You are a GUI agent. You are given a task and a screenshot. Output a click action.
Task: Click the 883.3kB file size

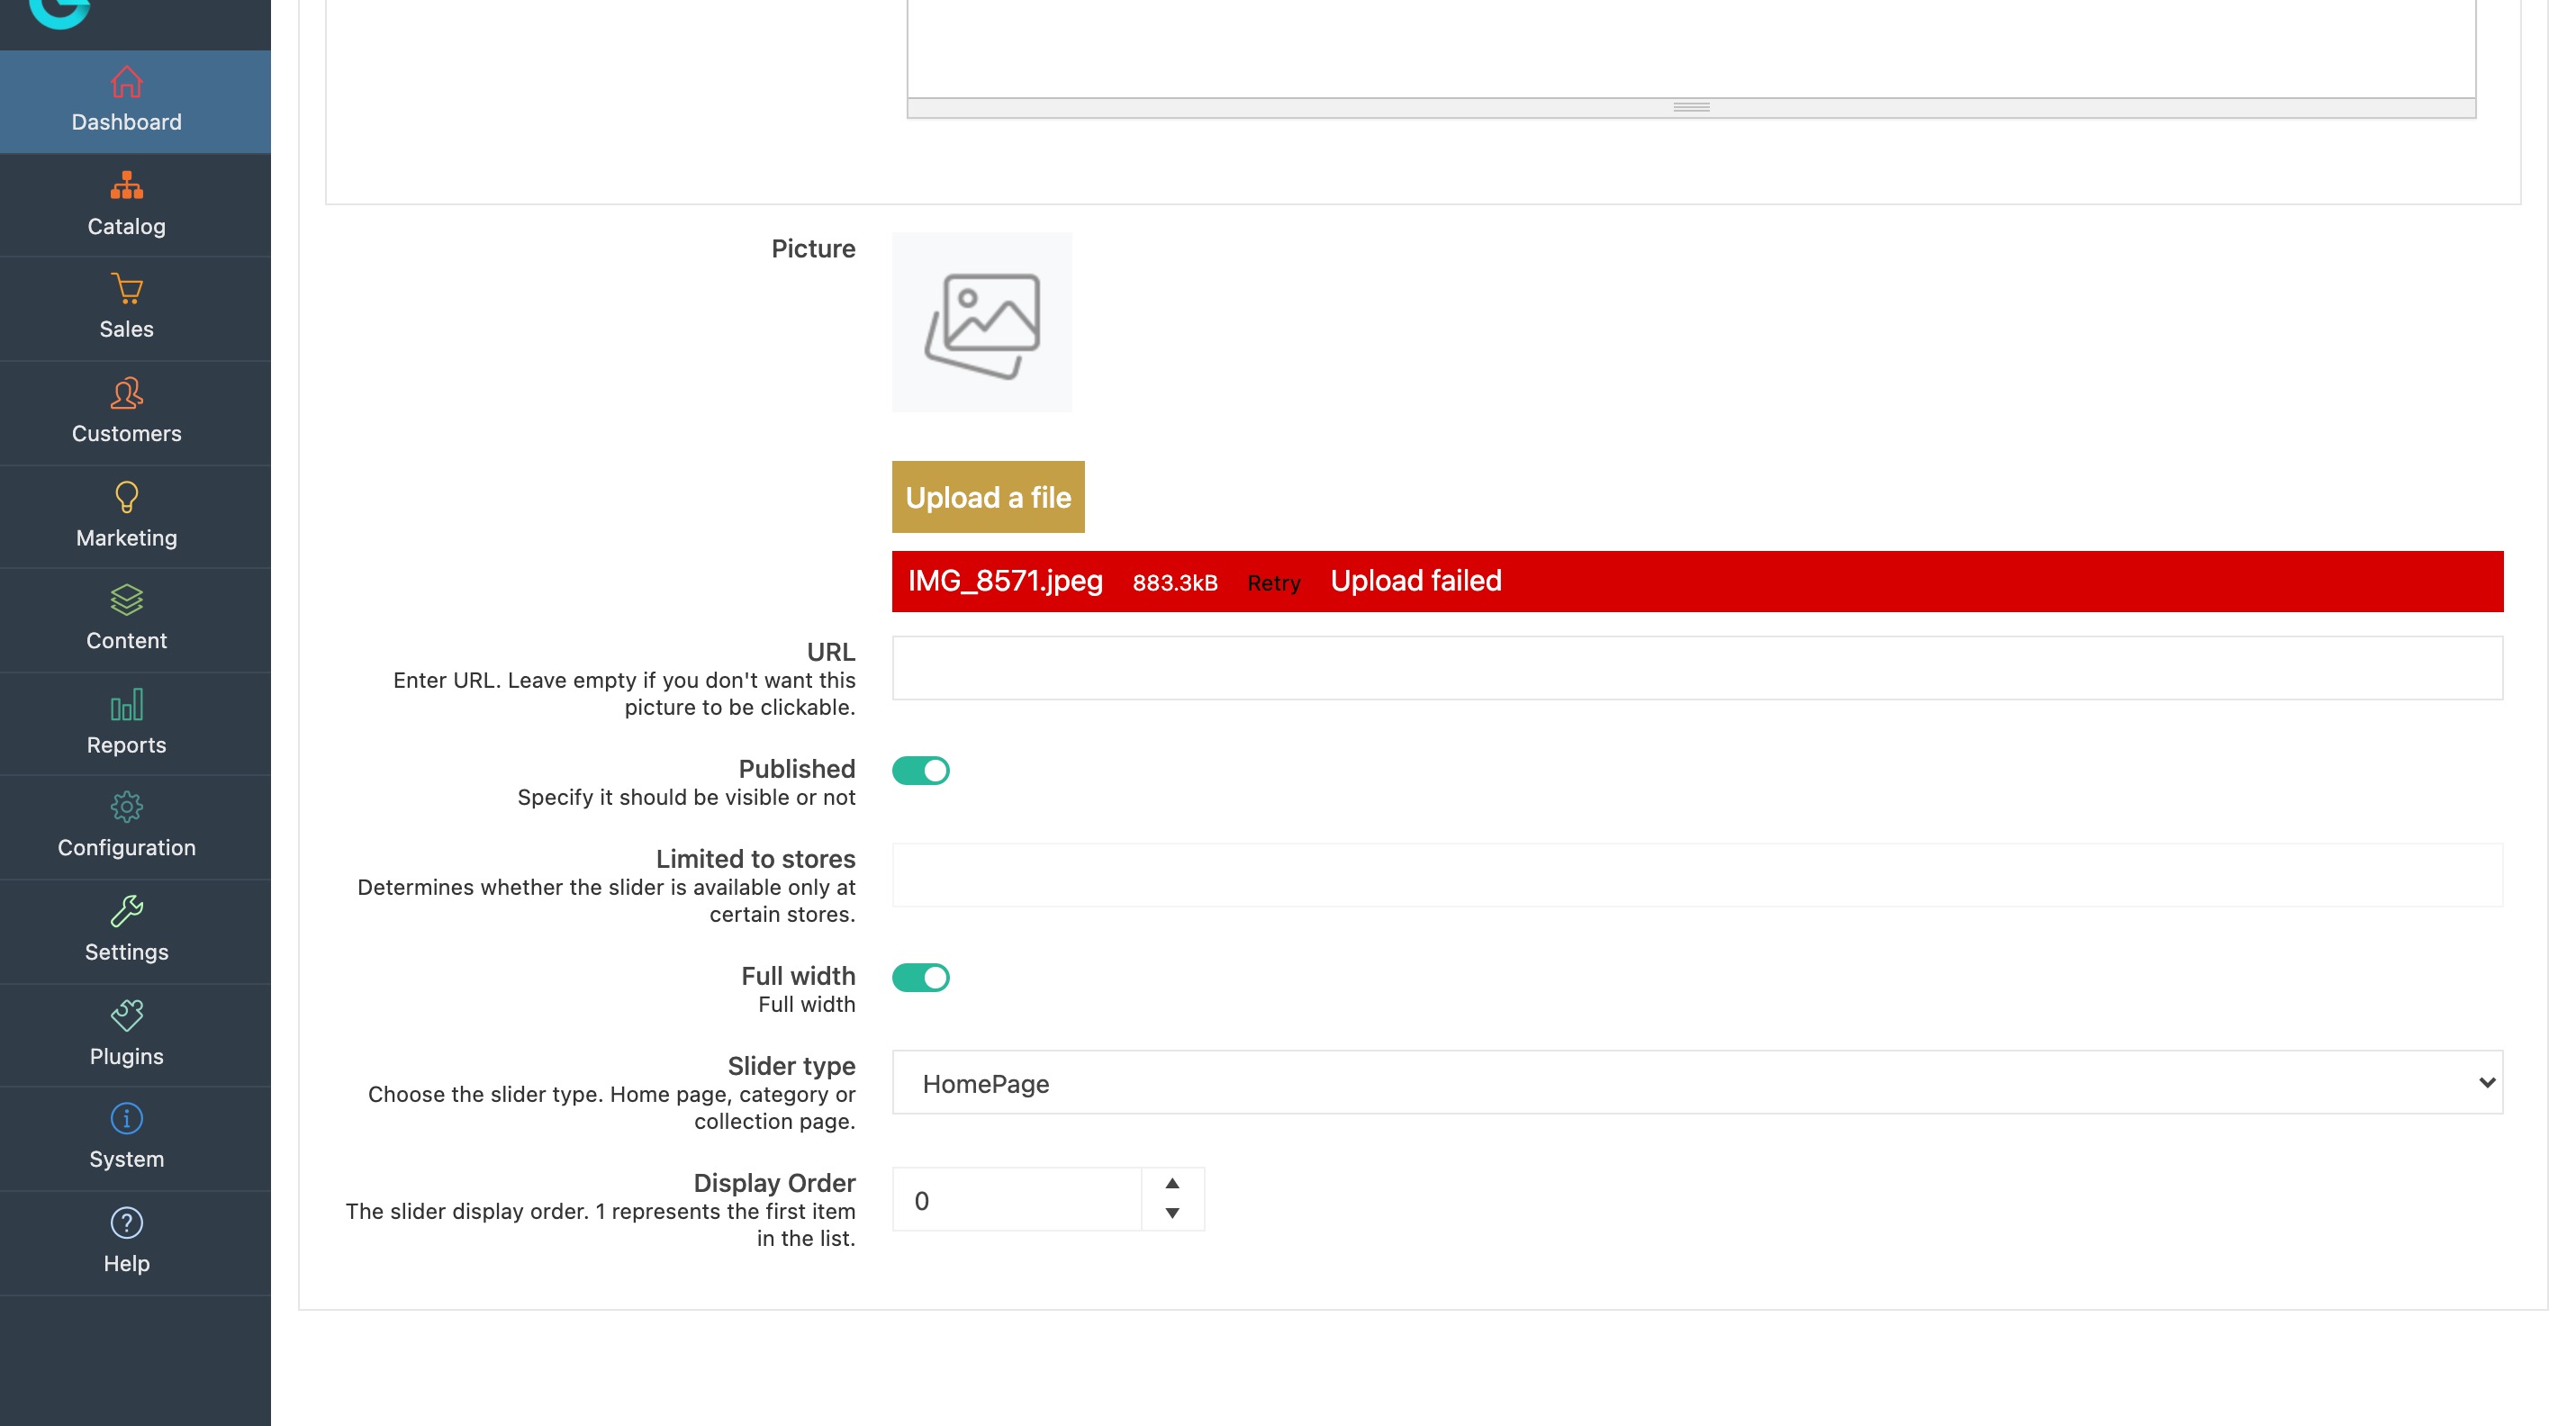pos(1175,583)
